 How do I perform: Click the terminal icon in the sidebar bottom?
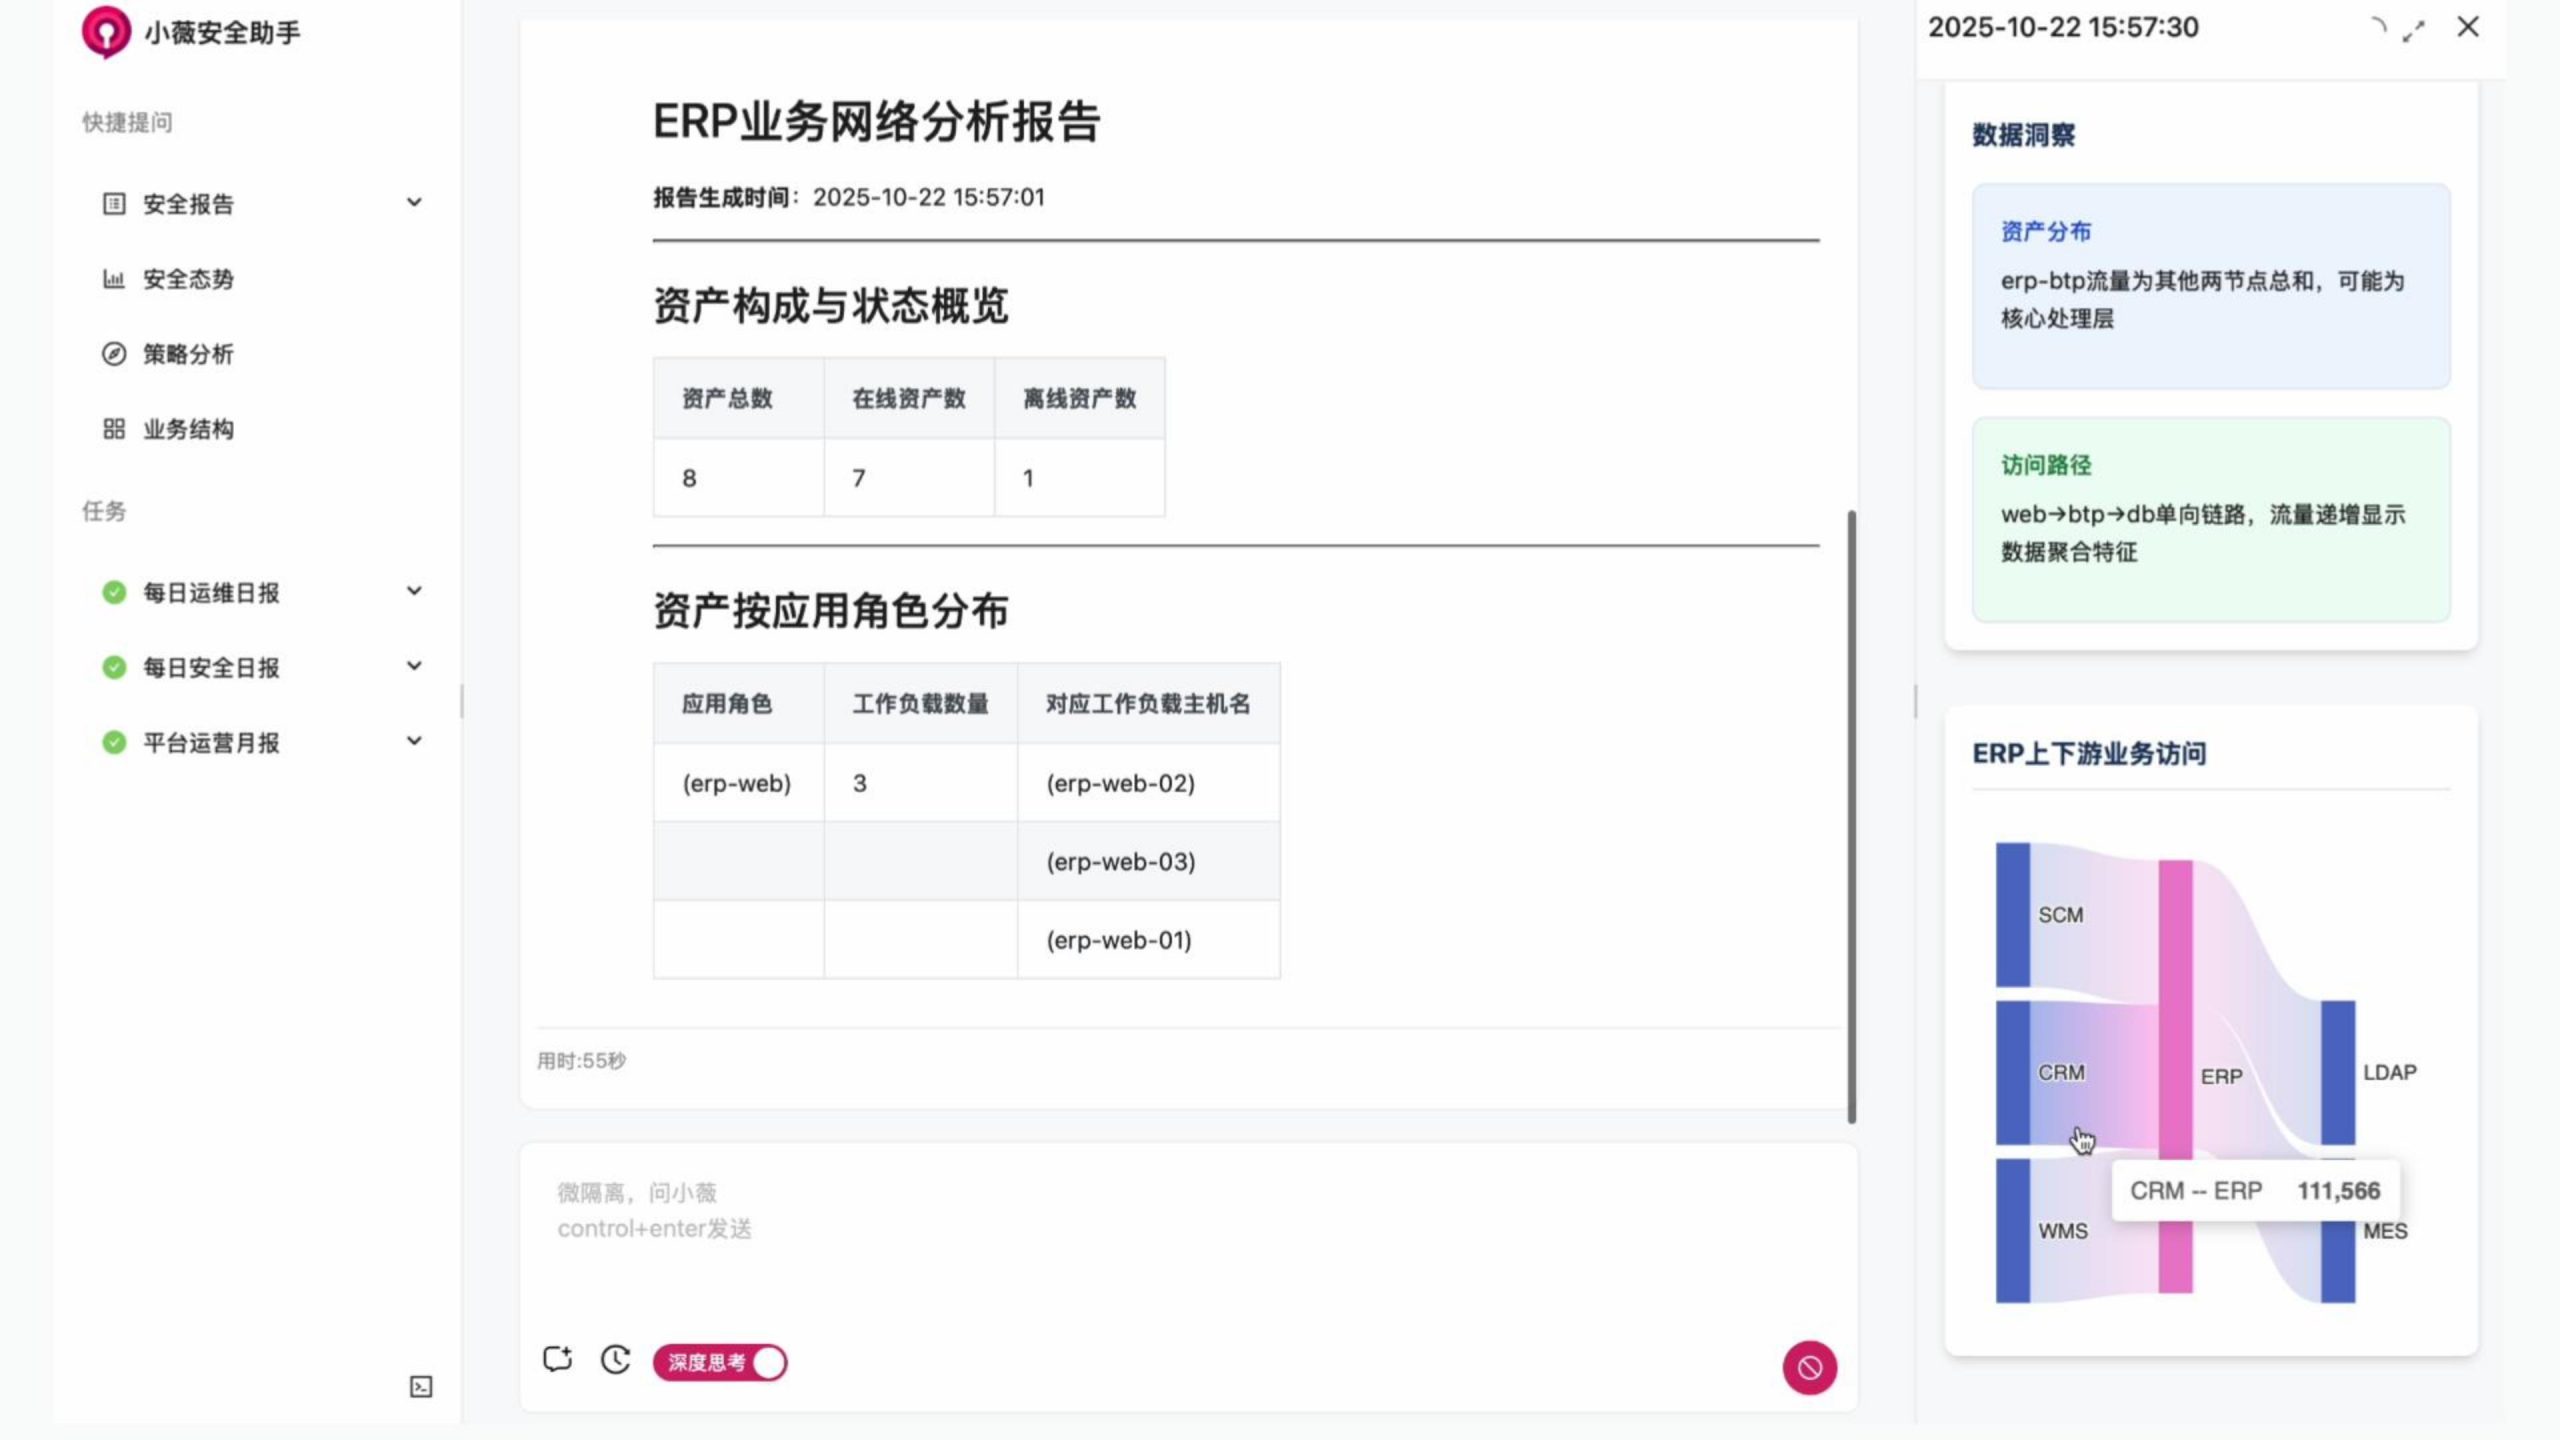pos(421,1386)
